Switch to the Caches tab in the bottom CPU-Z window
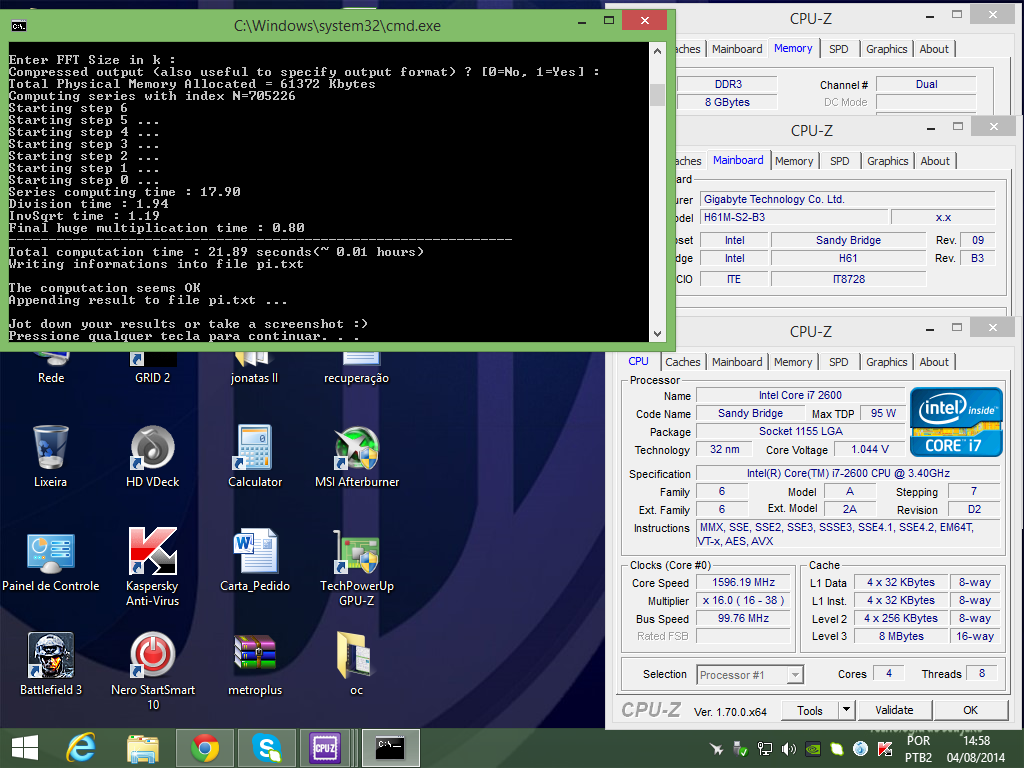This screenshot has width=1024, height=768. (682, 362)
